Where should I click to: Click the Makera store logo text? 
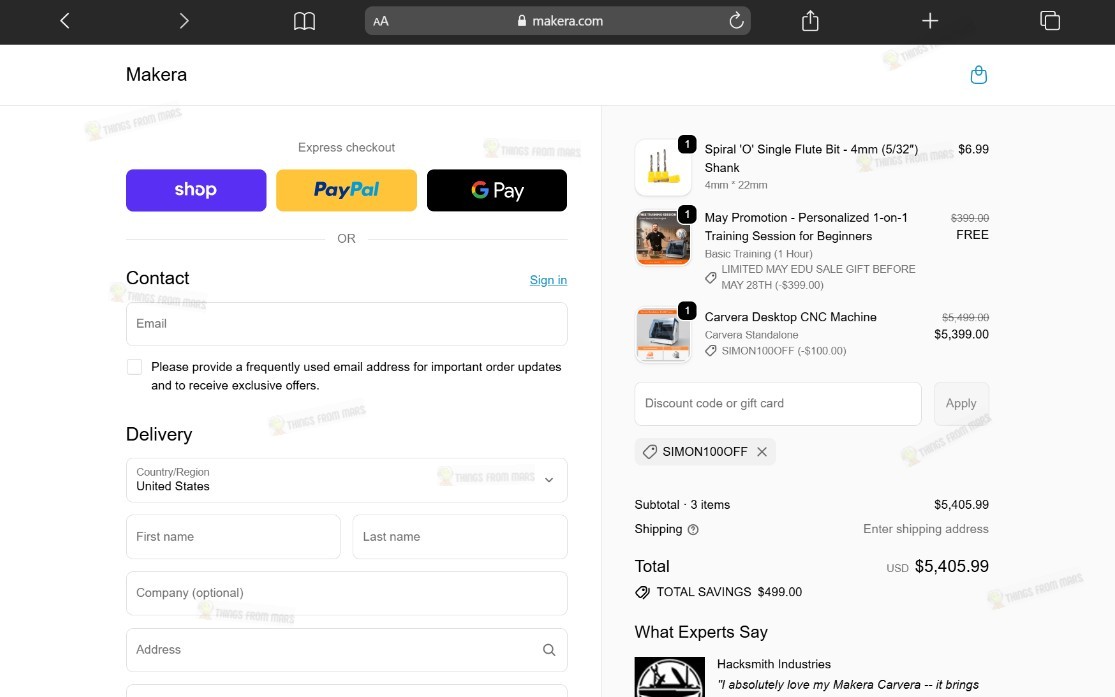(156, 74)
